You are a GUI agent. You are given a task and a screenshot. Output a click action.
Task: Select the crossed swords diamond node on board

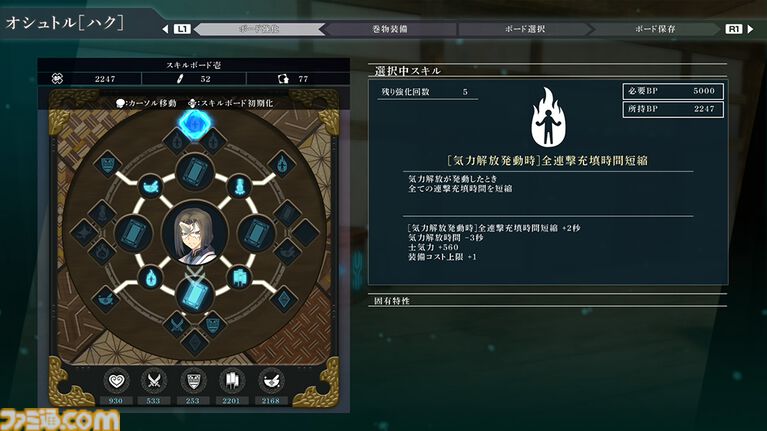point(177,324)
